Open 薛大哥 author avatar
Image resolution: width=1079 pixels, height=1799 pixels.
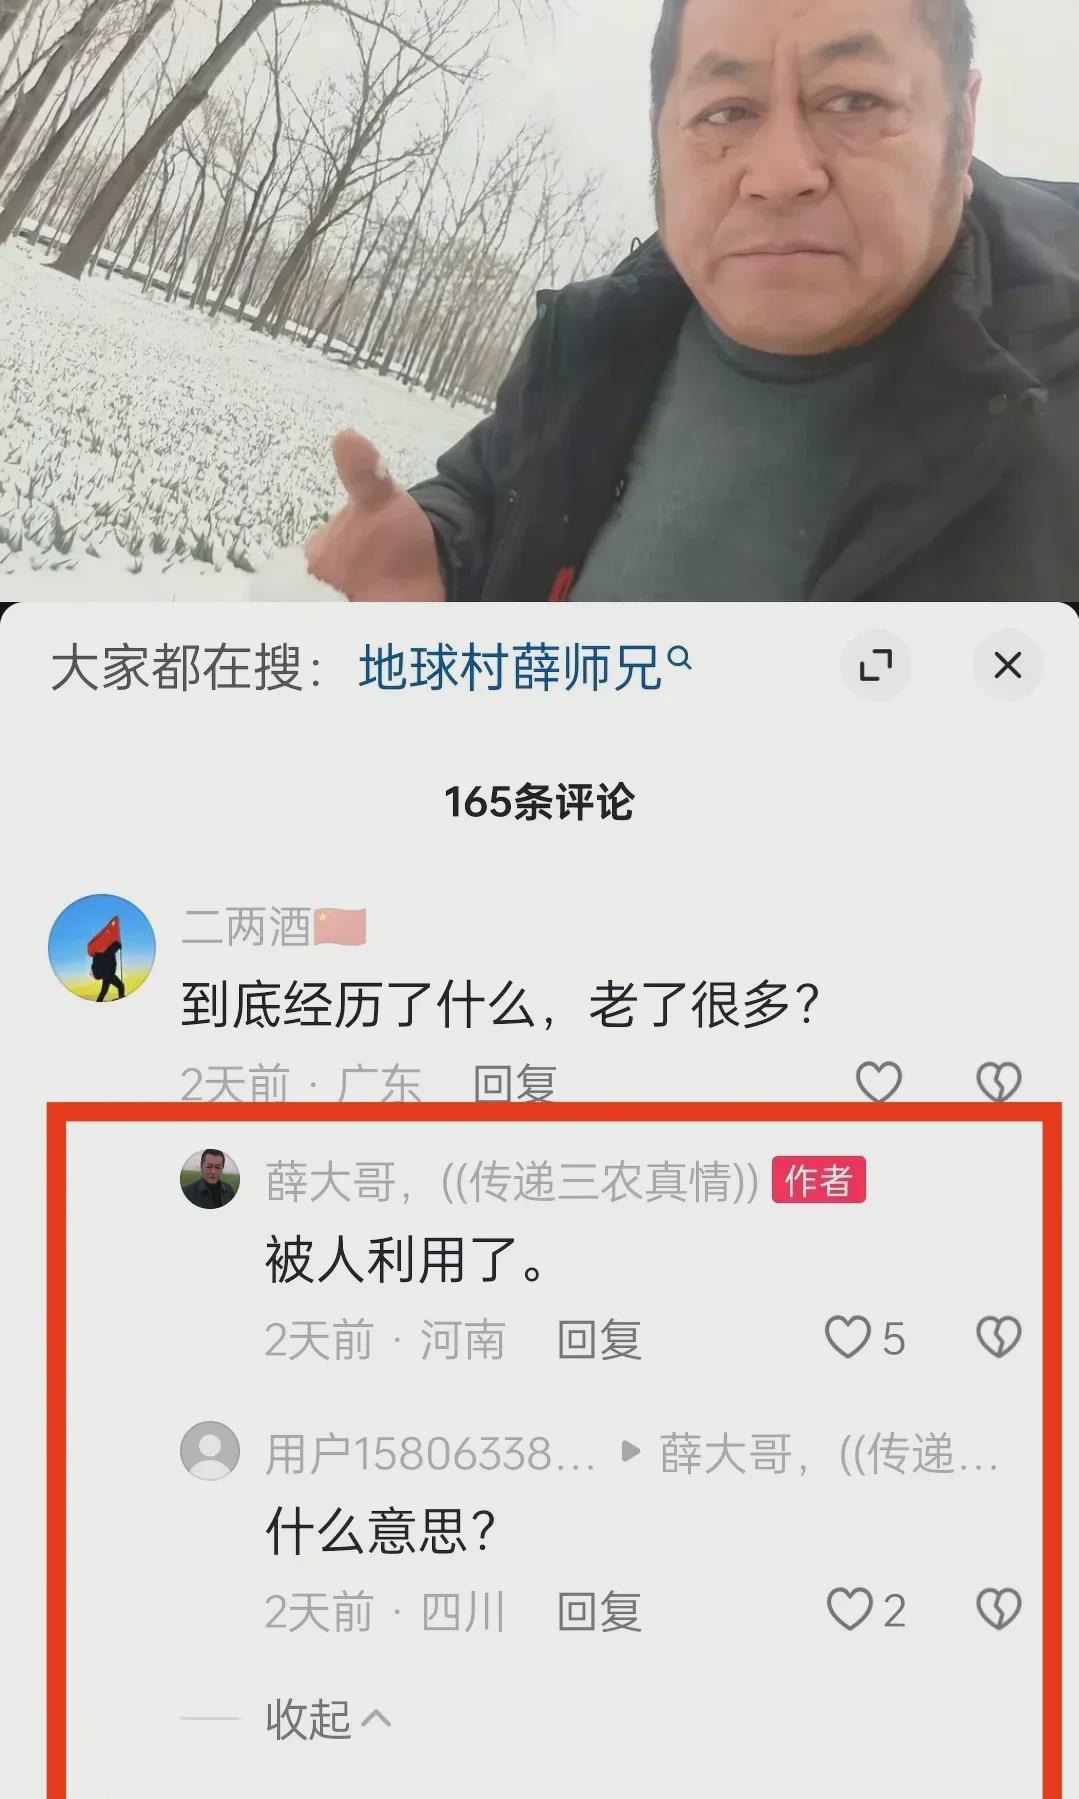click(x=209, y=1178)
